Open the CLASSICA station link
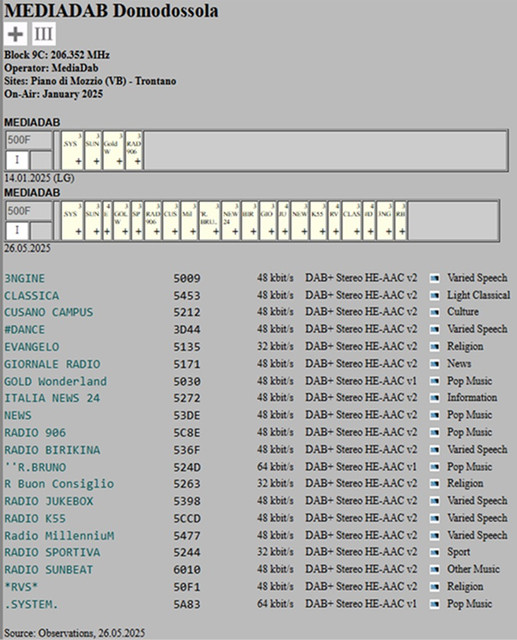Image resolution: width=517 pixels, height=640 pixels. (x=31, y=296)
